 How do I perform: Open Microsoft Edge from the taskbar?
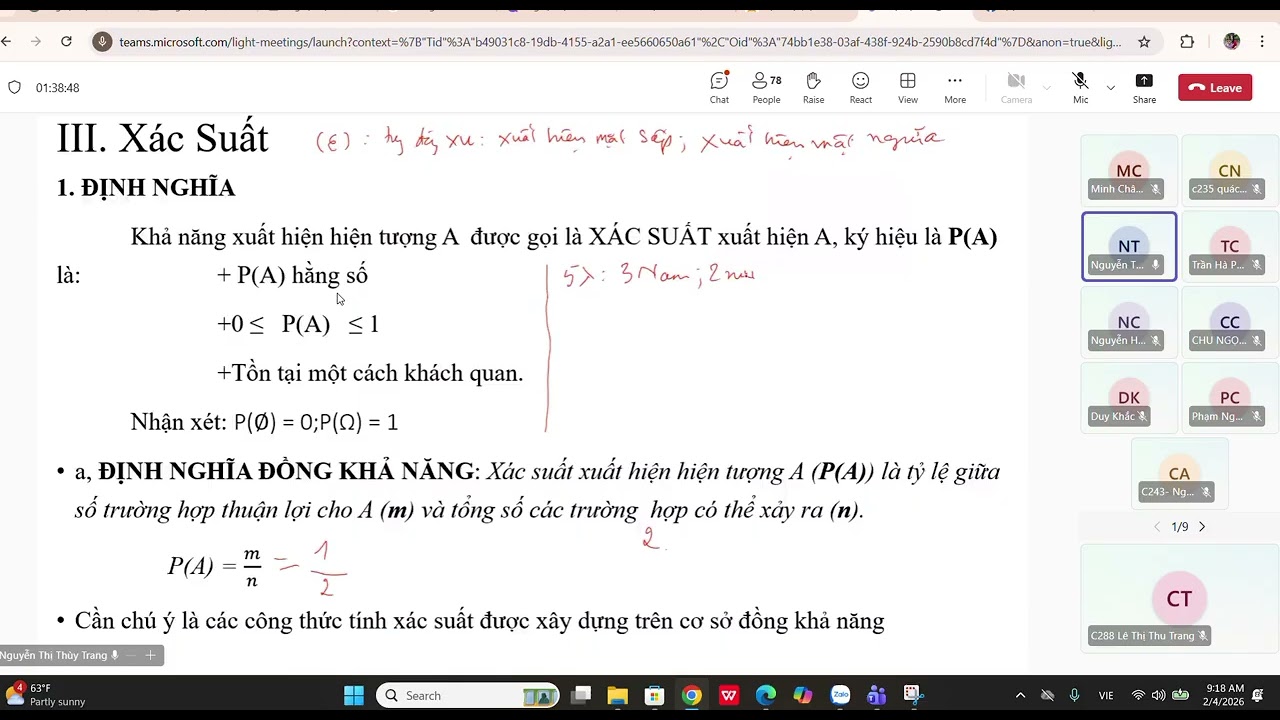[x=765, y=696]
